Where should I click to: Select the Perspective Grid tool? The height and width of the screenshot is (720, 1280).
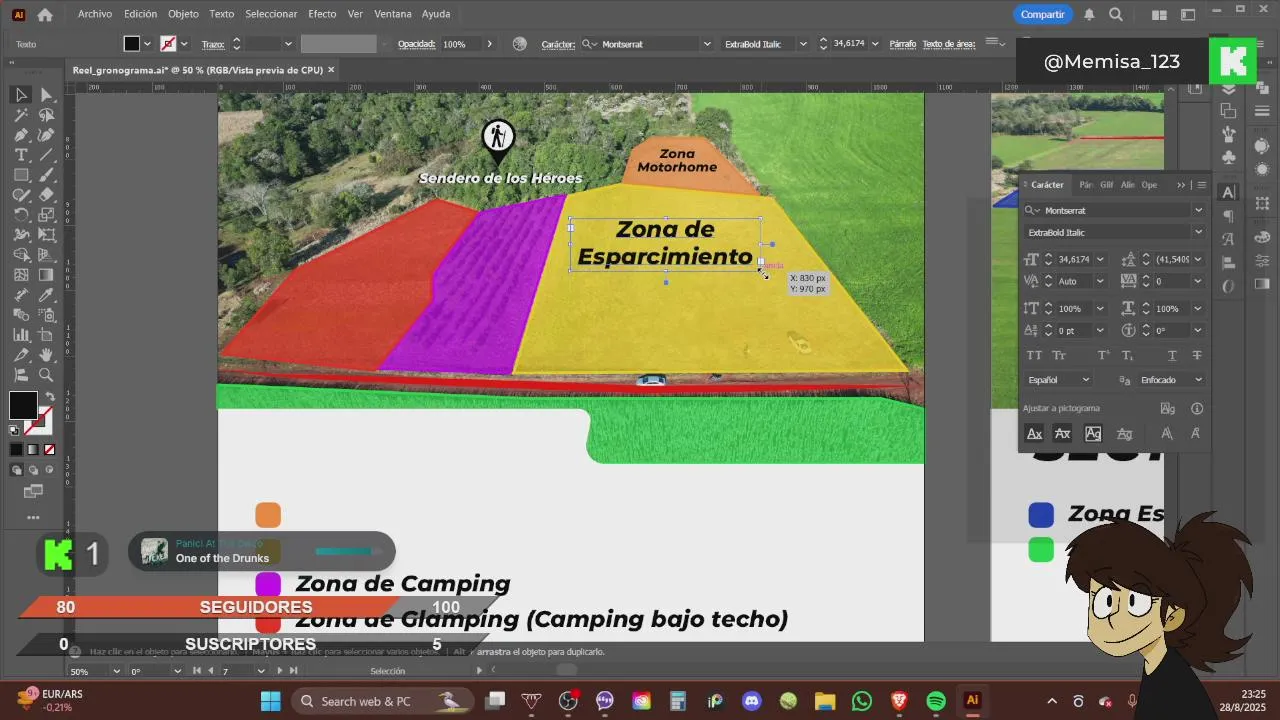click(x=46, y=255)
